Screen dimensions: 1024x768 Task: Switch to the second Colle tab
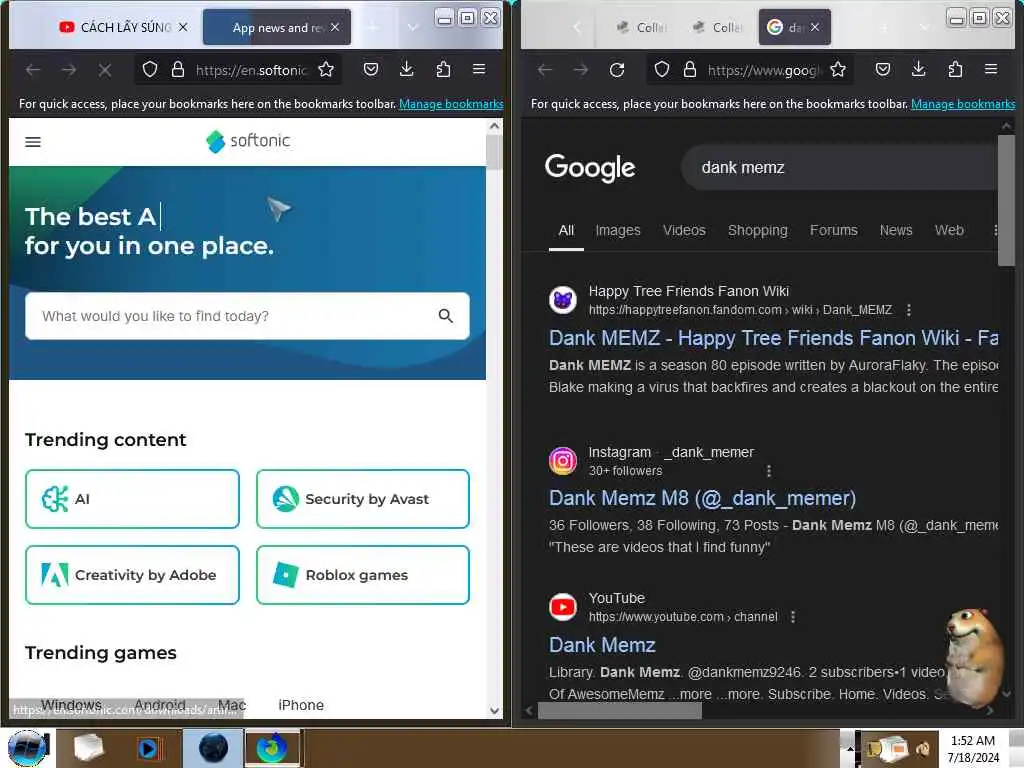click(x=718, y=27)
